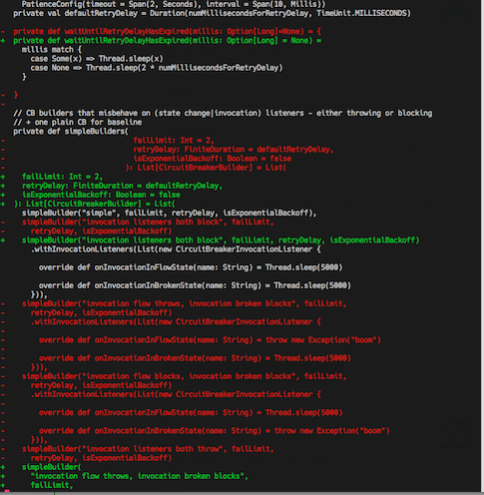Click the 'millis match {' line

pyautogui.click(x=51, y=50)
